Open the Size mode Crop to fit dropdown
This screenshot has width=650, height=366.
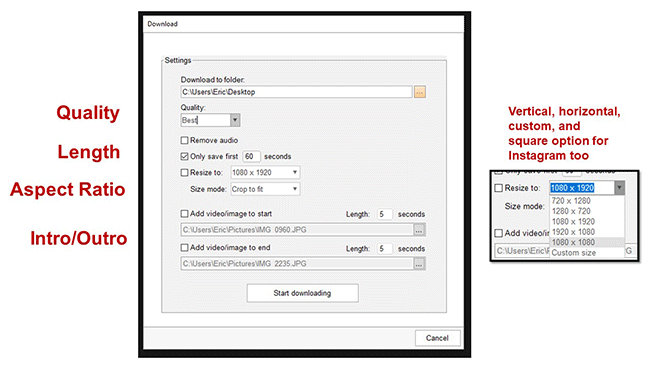(295, 189)
